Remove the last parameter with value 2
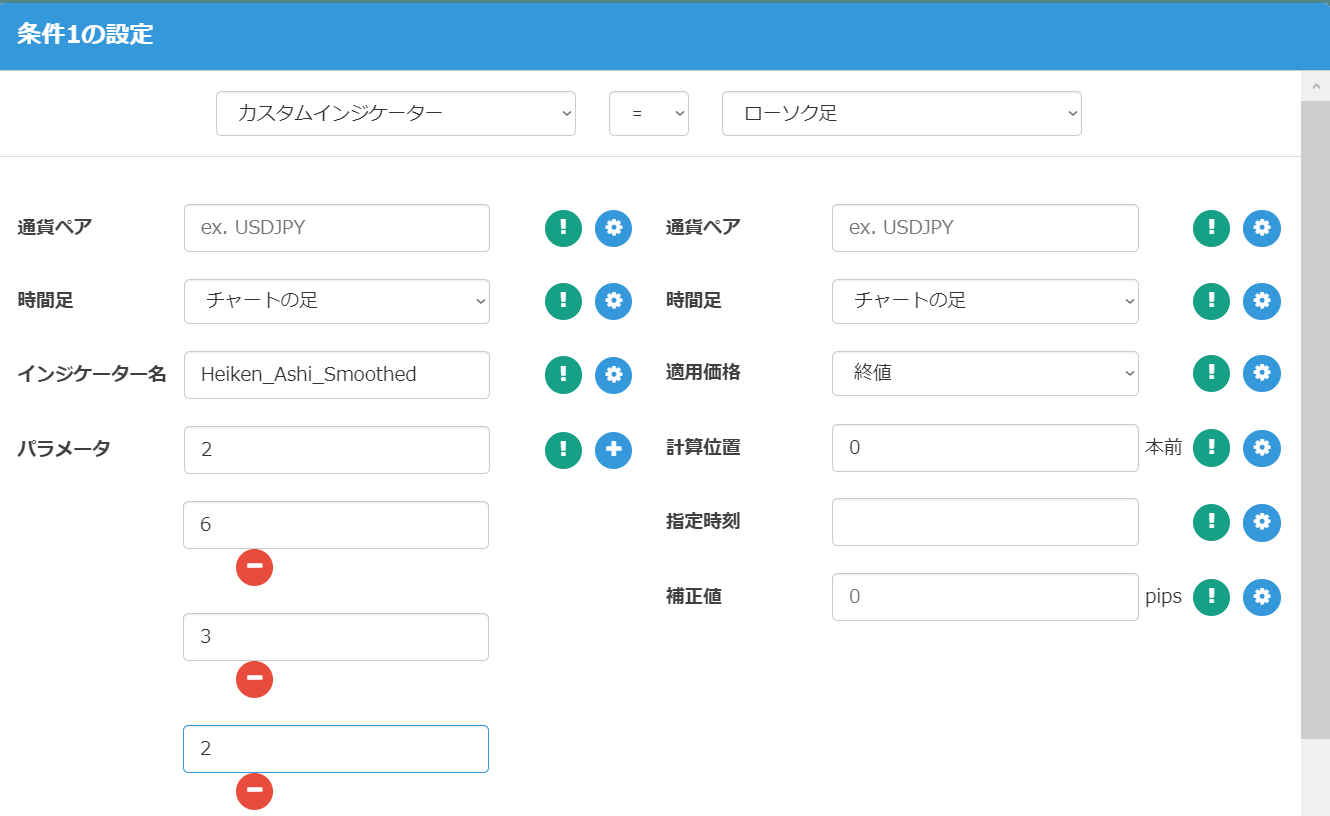Image resolution: width=1330 pixels, height=816 pixels. (x=255, y=791)
